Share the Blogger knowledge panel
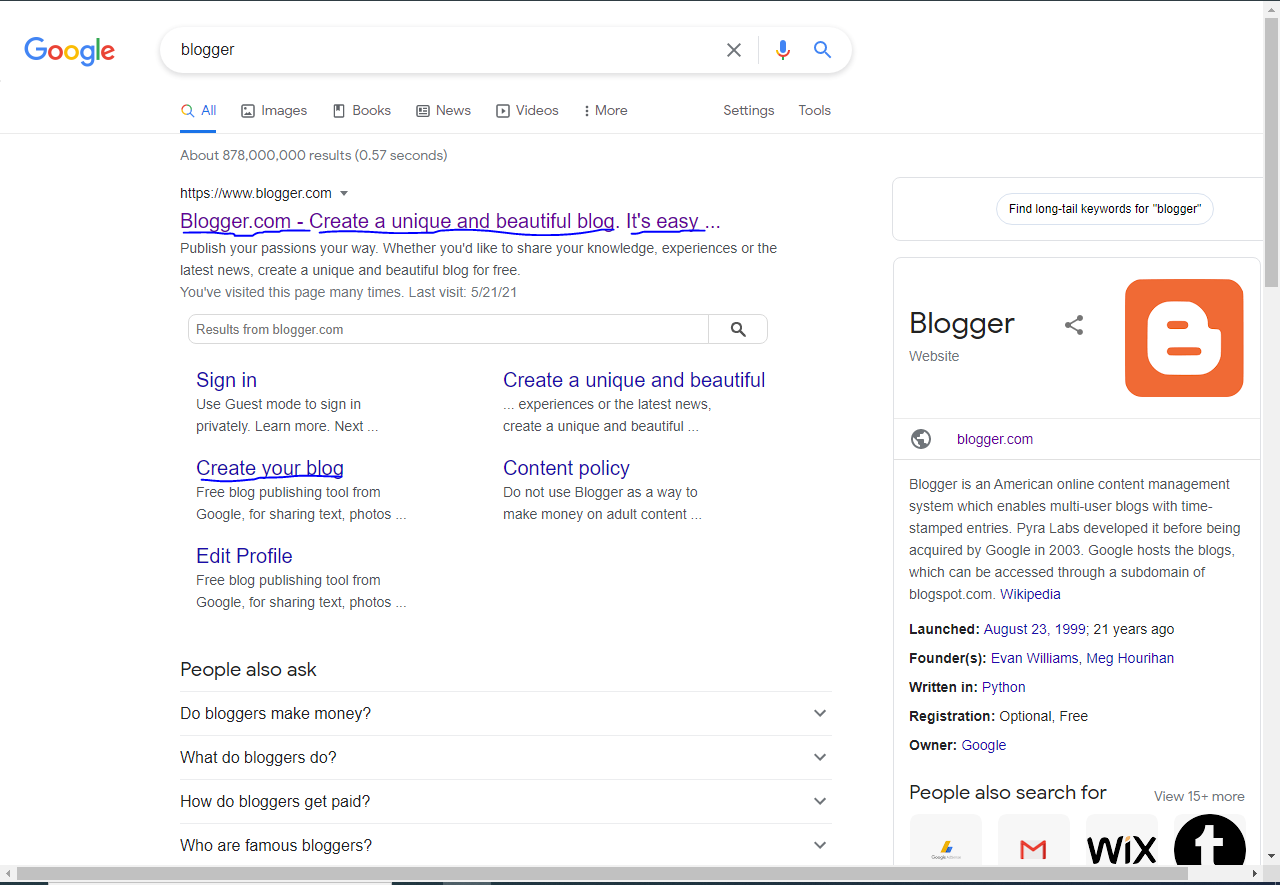 point(1074,325)
